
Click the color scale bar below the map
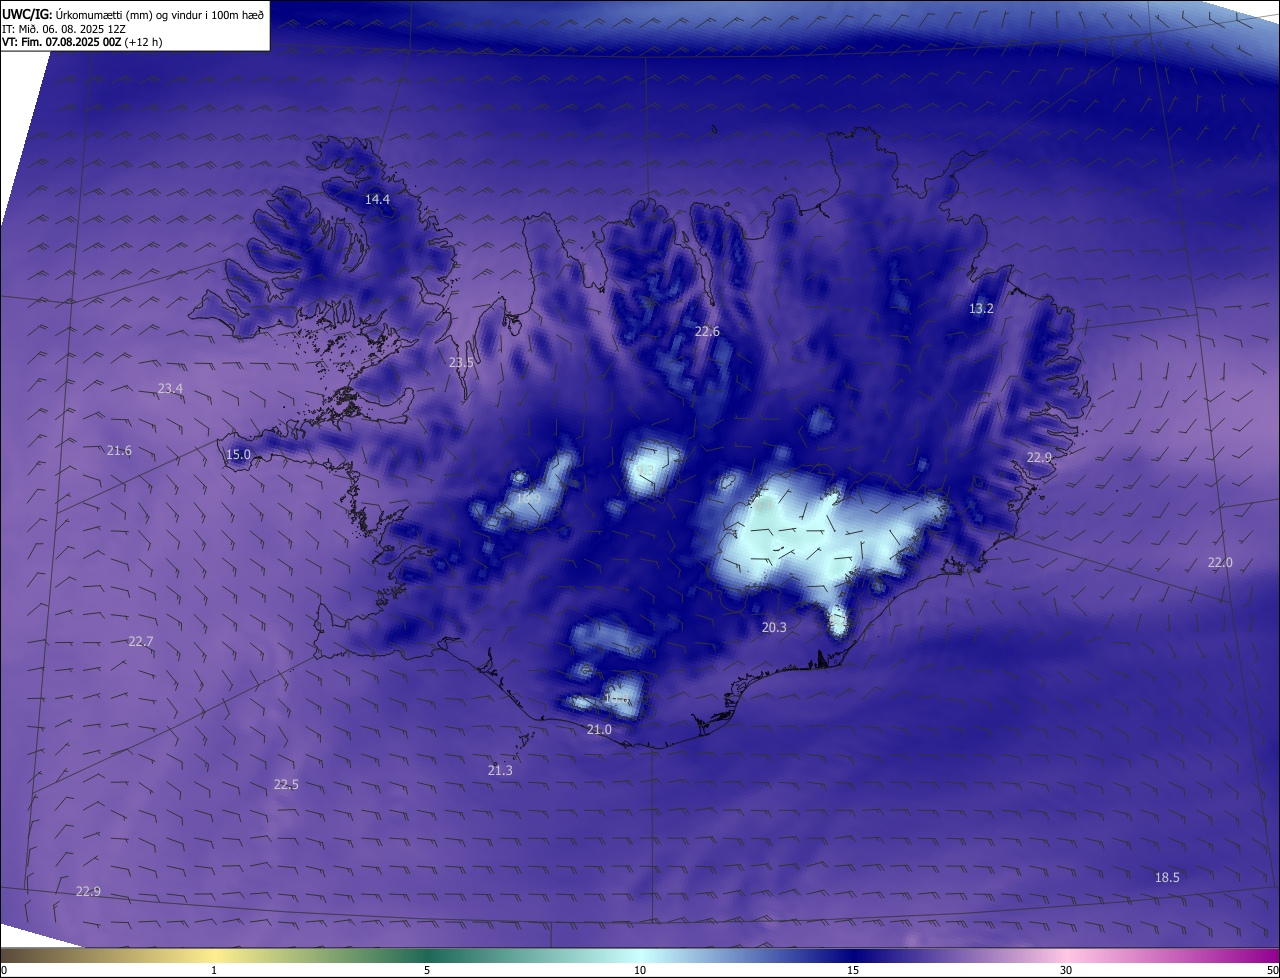click(640, 955)
